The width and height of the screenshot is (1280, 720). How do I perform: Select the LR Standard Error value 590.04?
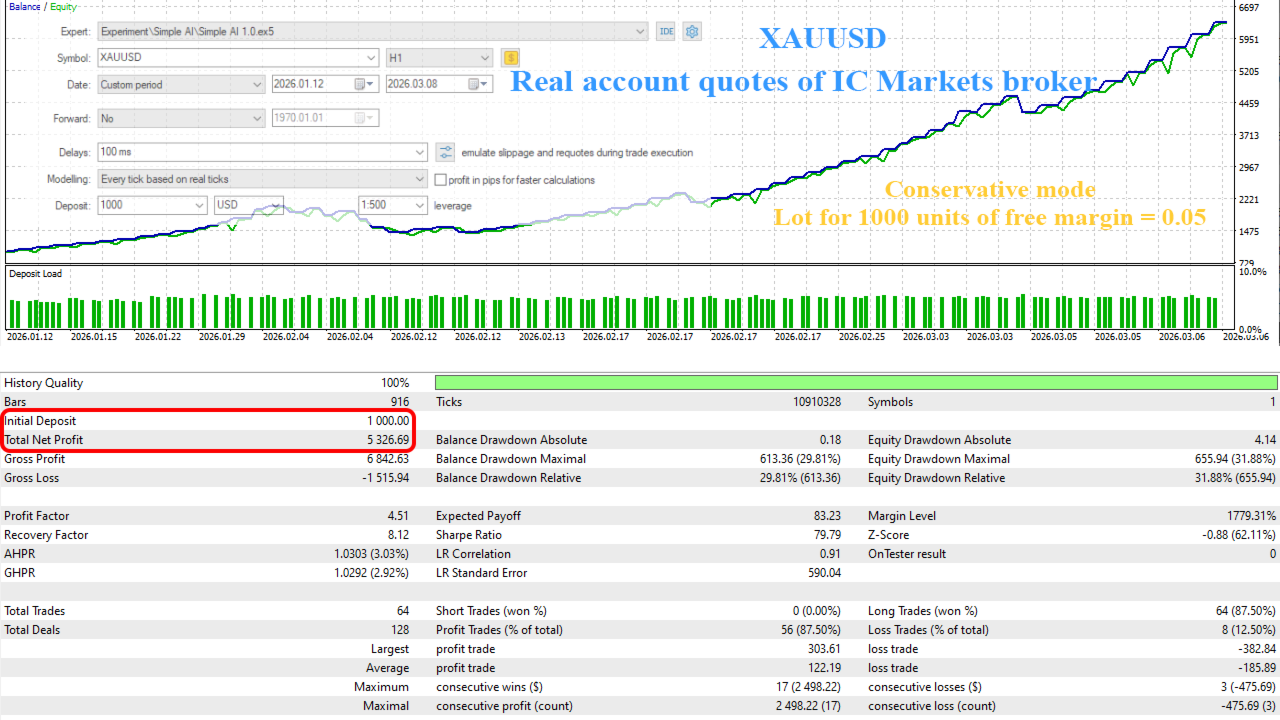coord(825,573)
